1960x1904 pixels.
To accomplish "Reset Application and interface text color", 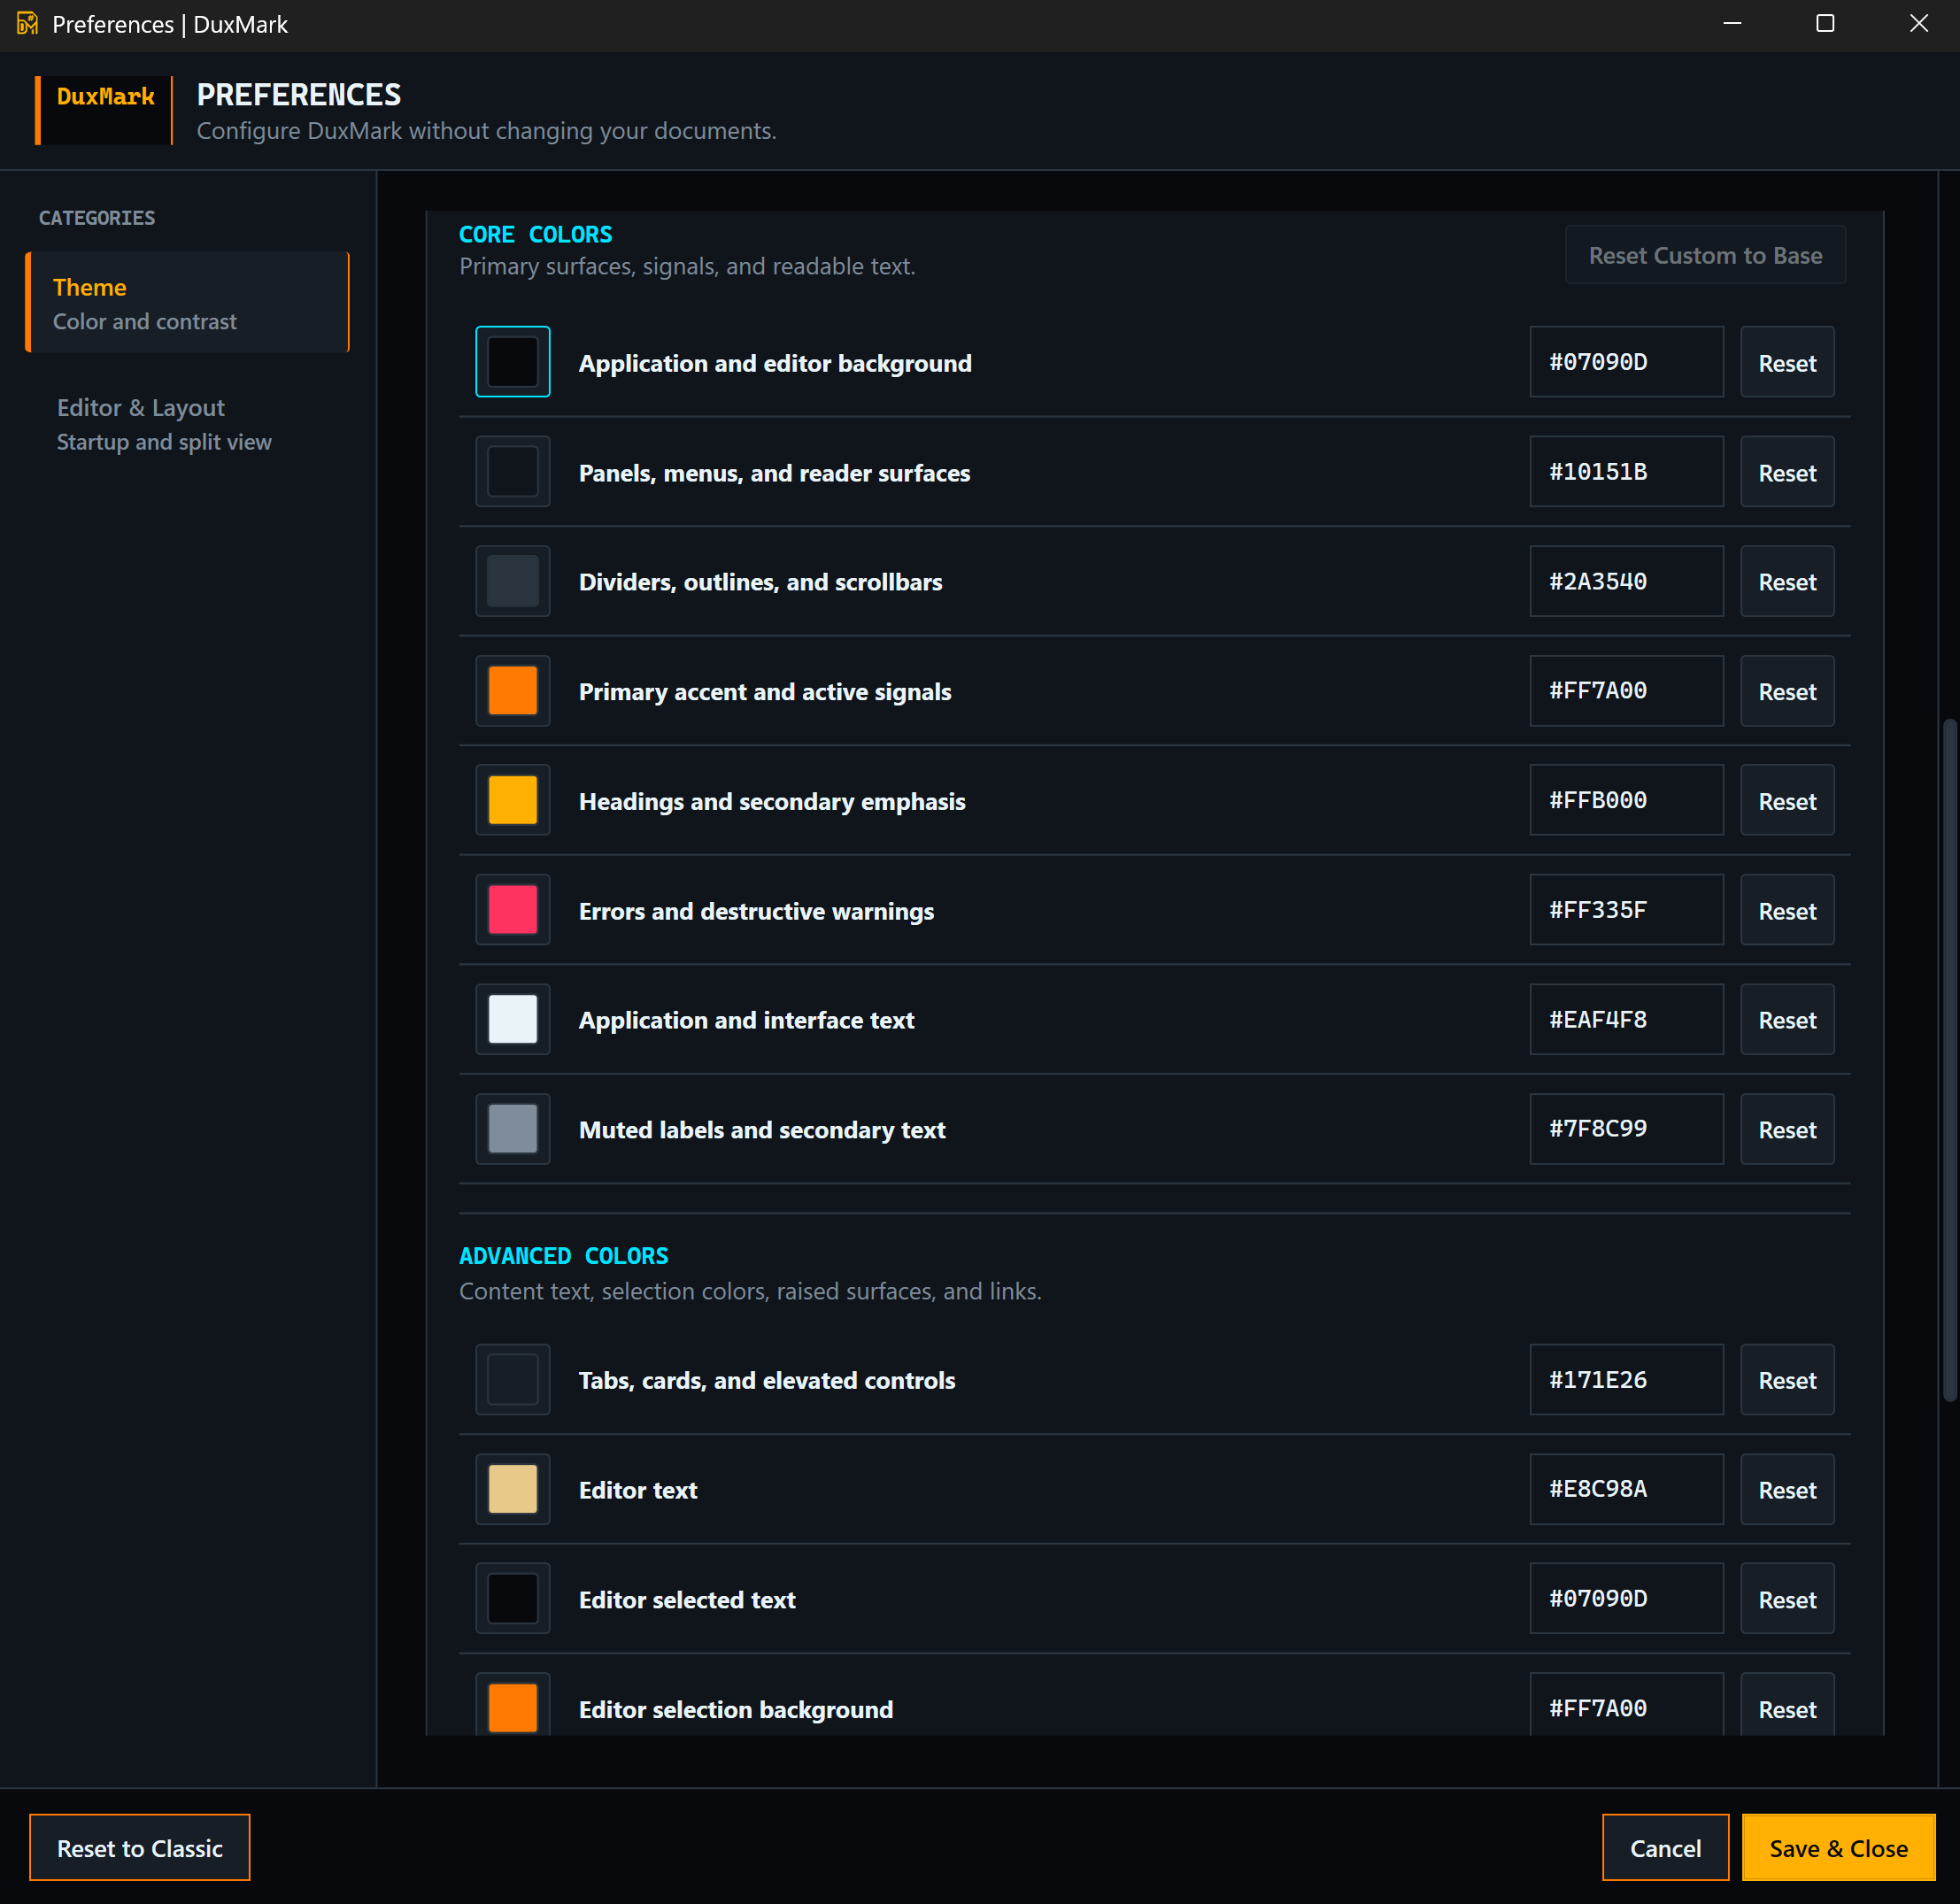I will (x=1787, y=1019).
